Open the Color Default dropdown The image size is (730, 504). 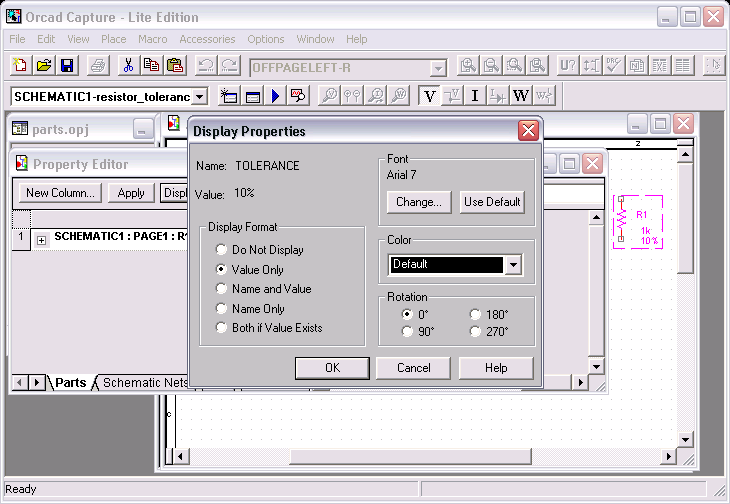pos(513,265)
